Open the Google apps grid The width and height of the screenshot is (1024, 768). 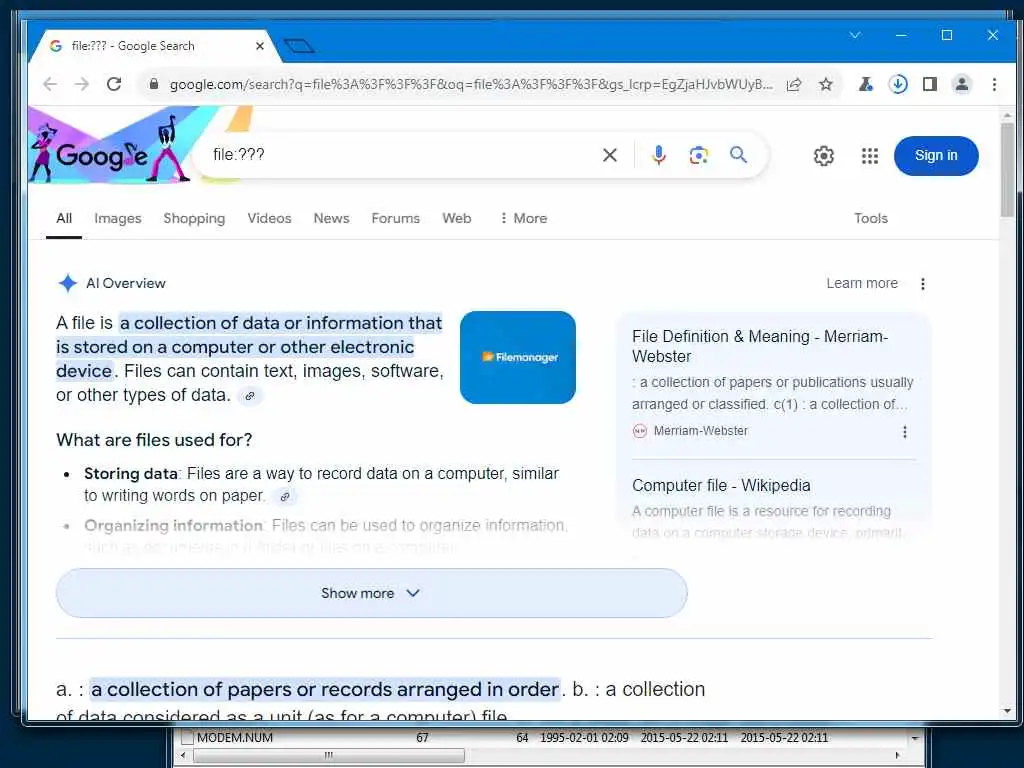(870, 155)
